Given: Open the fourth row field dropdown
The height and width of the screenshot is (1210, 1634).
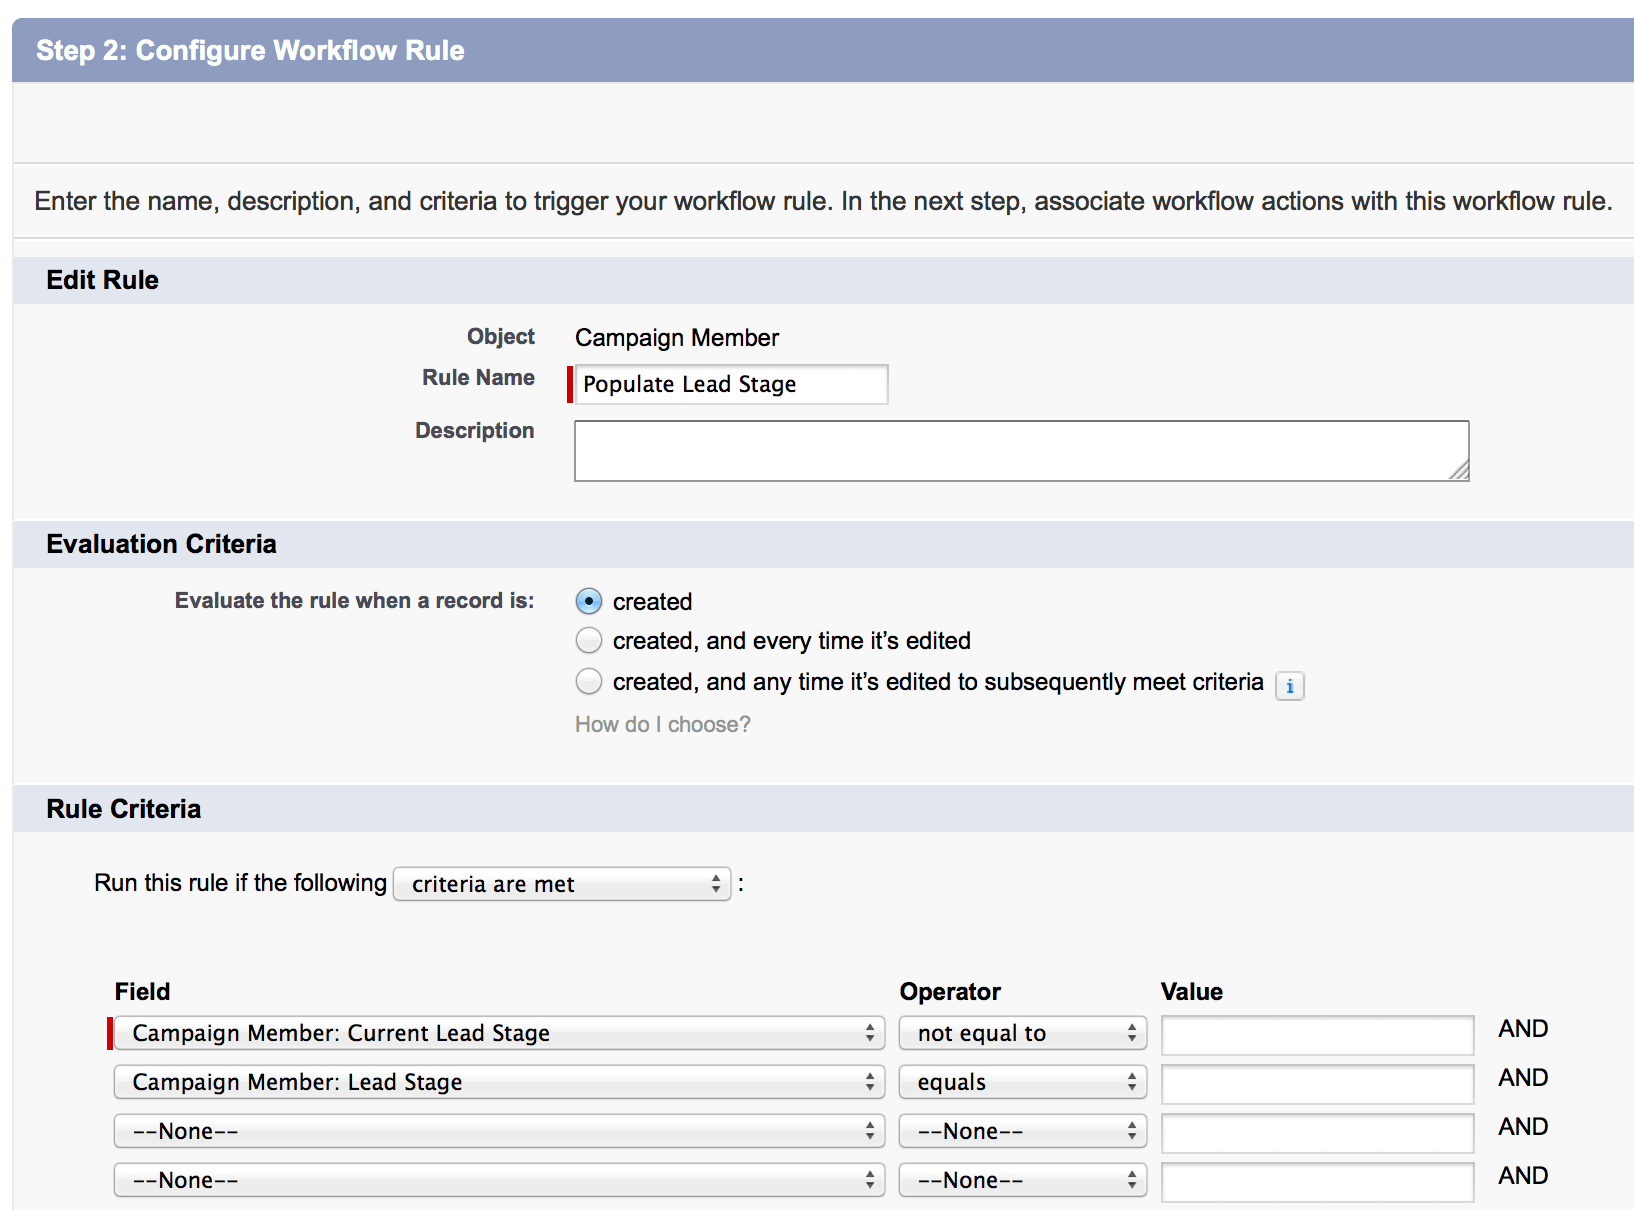Looking at the screenshot, I should [x=499, y=1180].
